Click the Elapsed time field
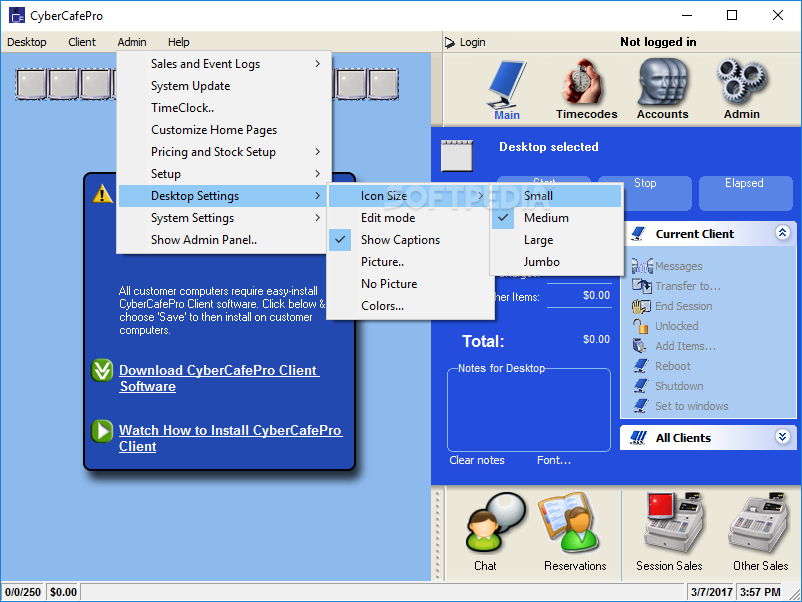Image resolution: width=802 pixels, height=602 pixels. click(x=745, y=193)
